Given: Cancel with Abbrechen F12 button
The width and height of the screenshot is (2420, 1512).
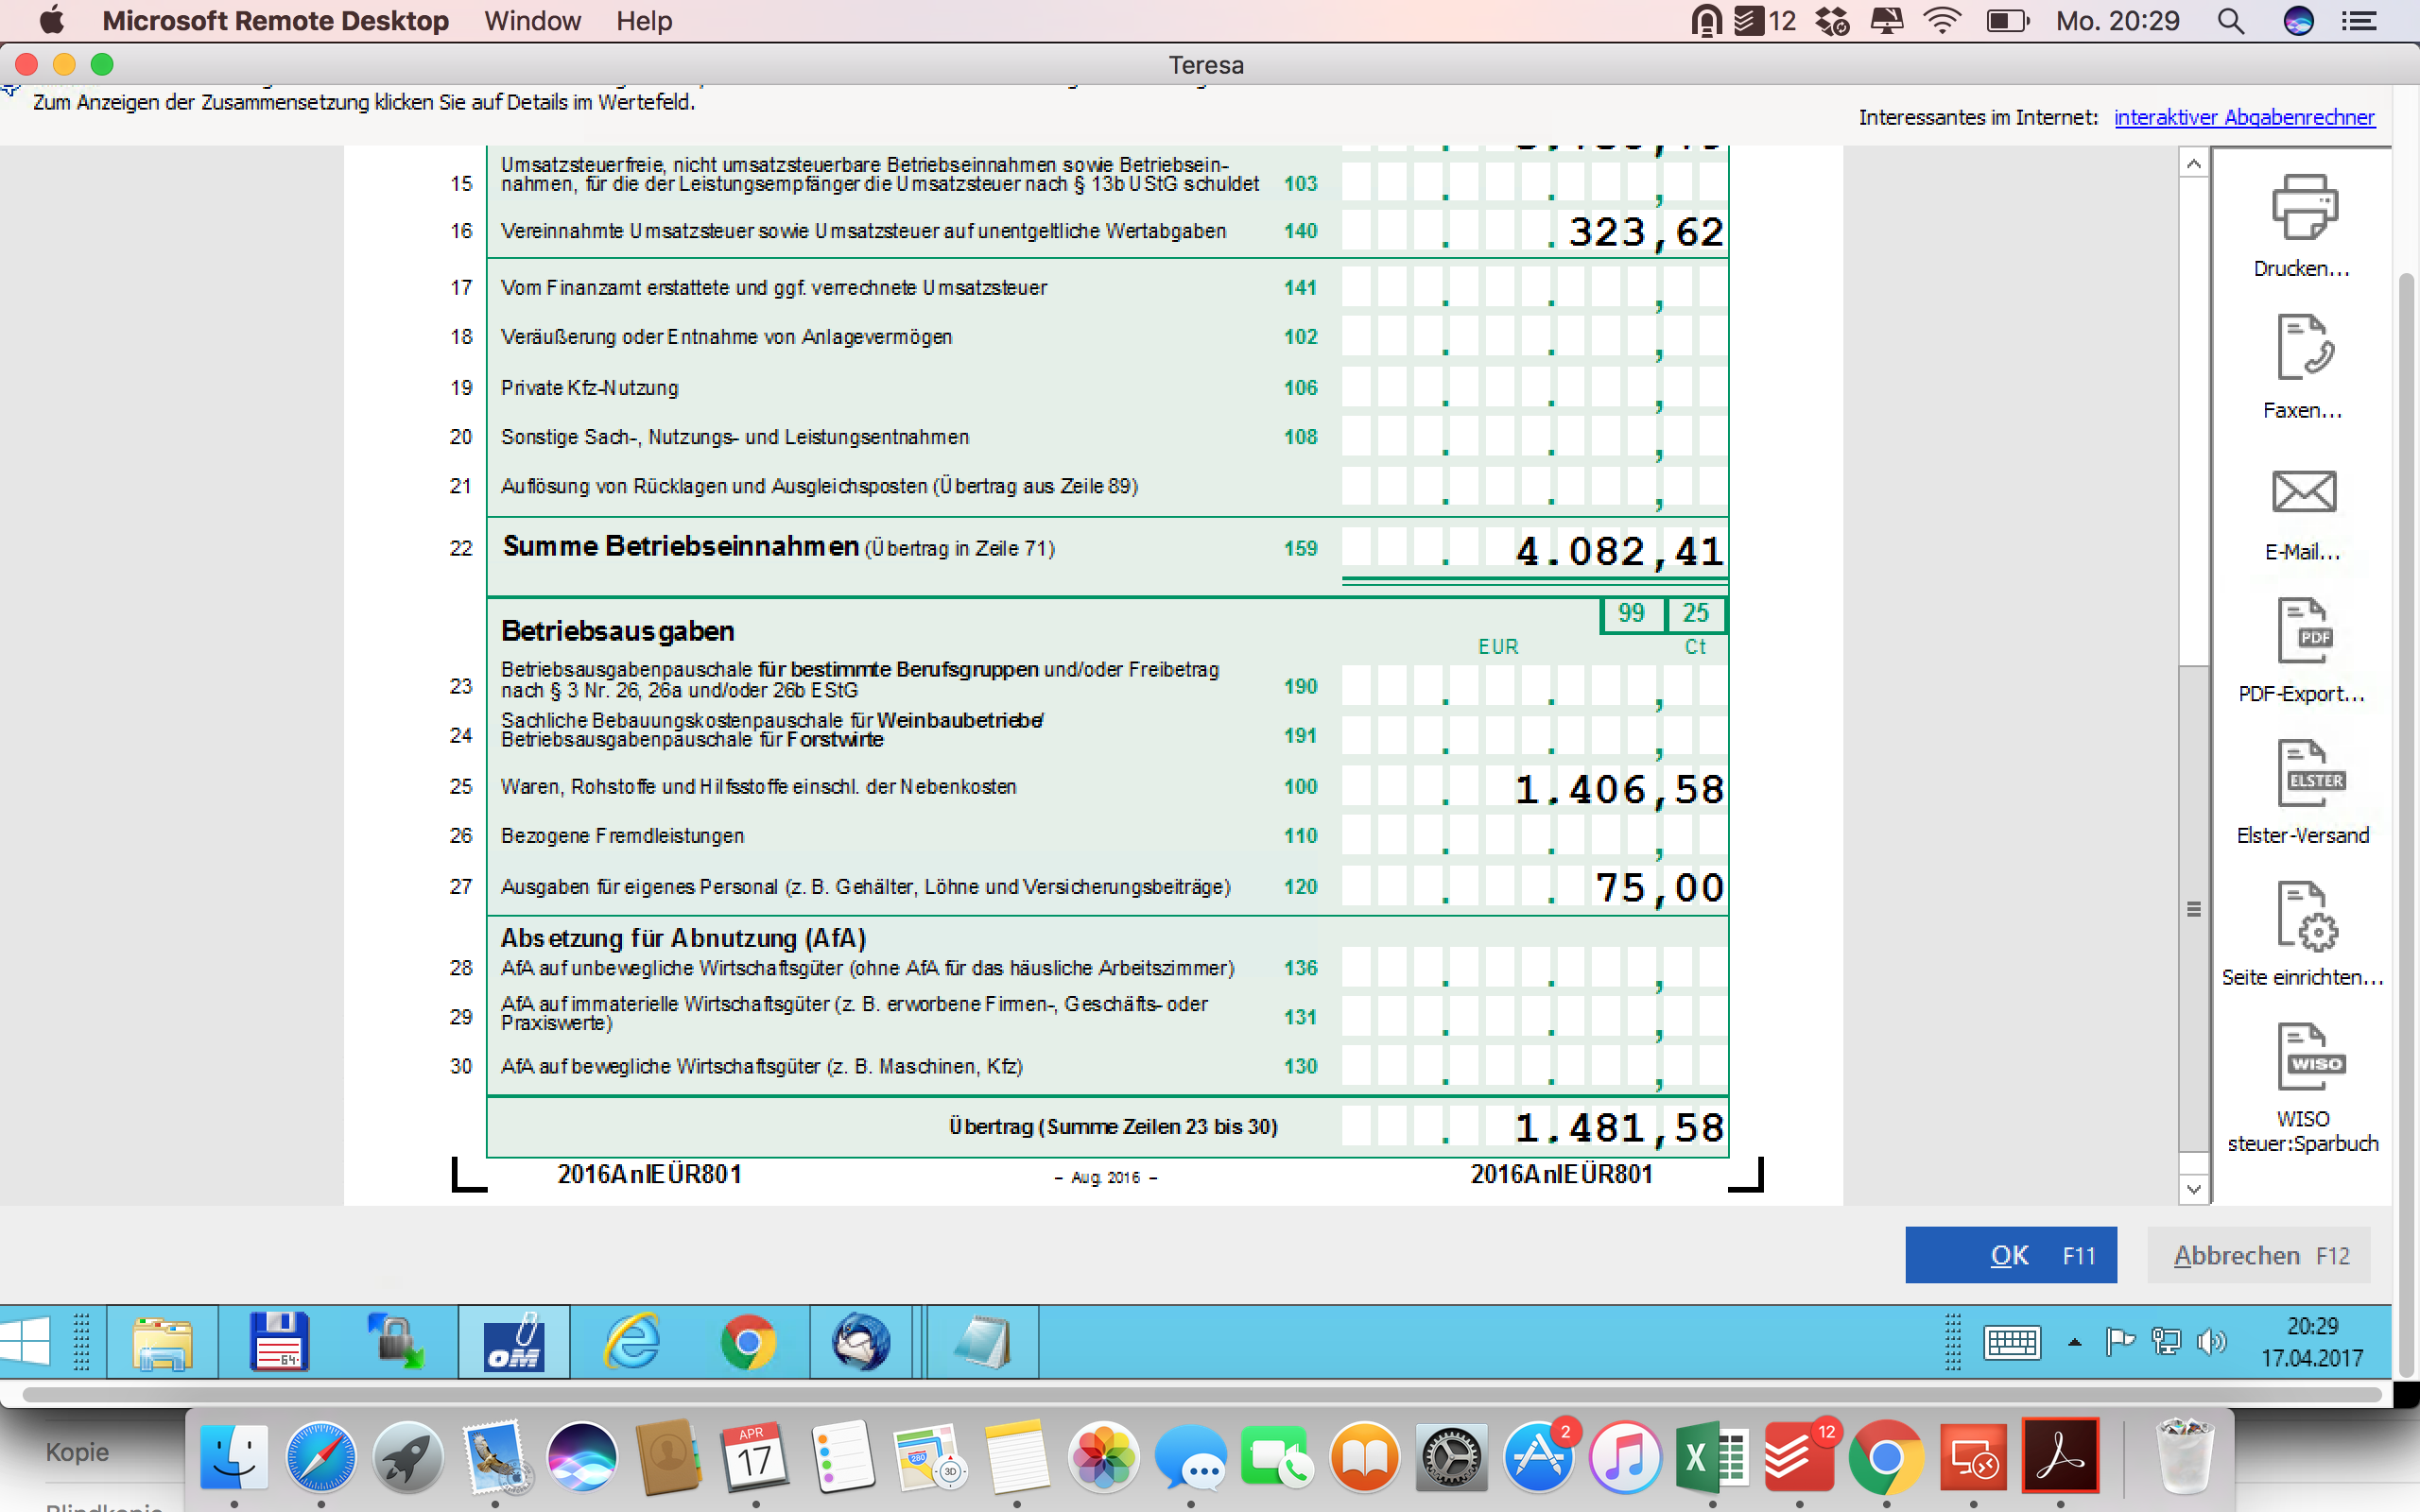Looking at the screenshot, I should pyautogui.click(x=2259, y=1254).
